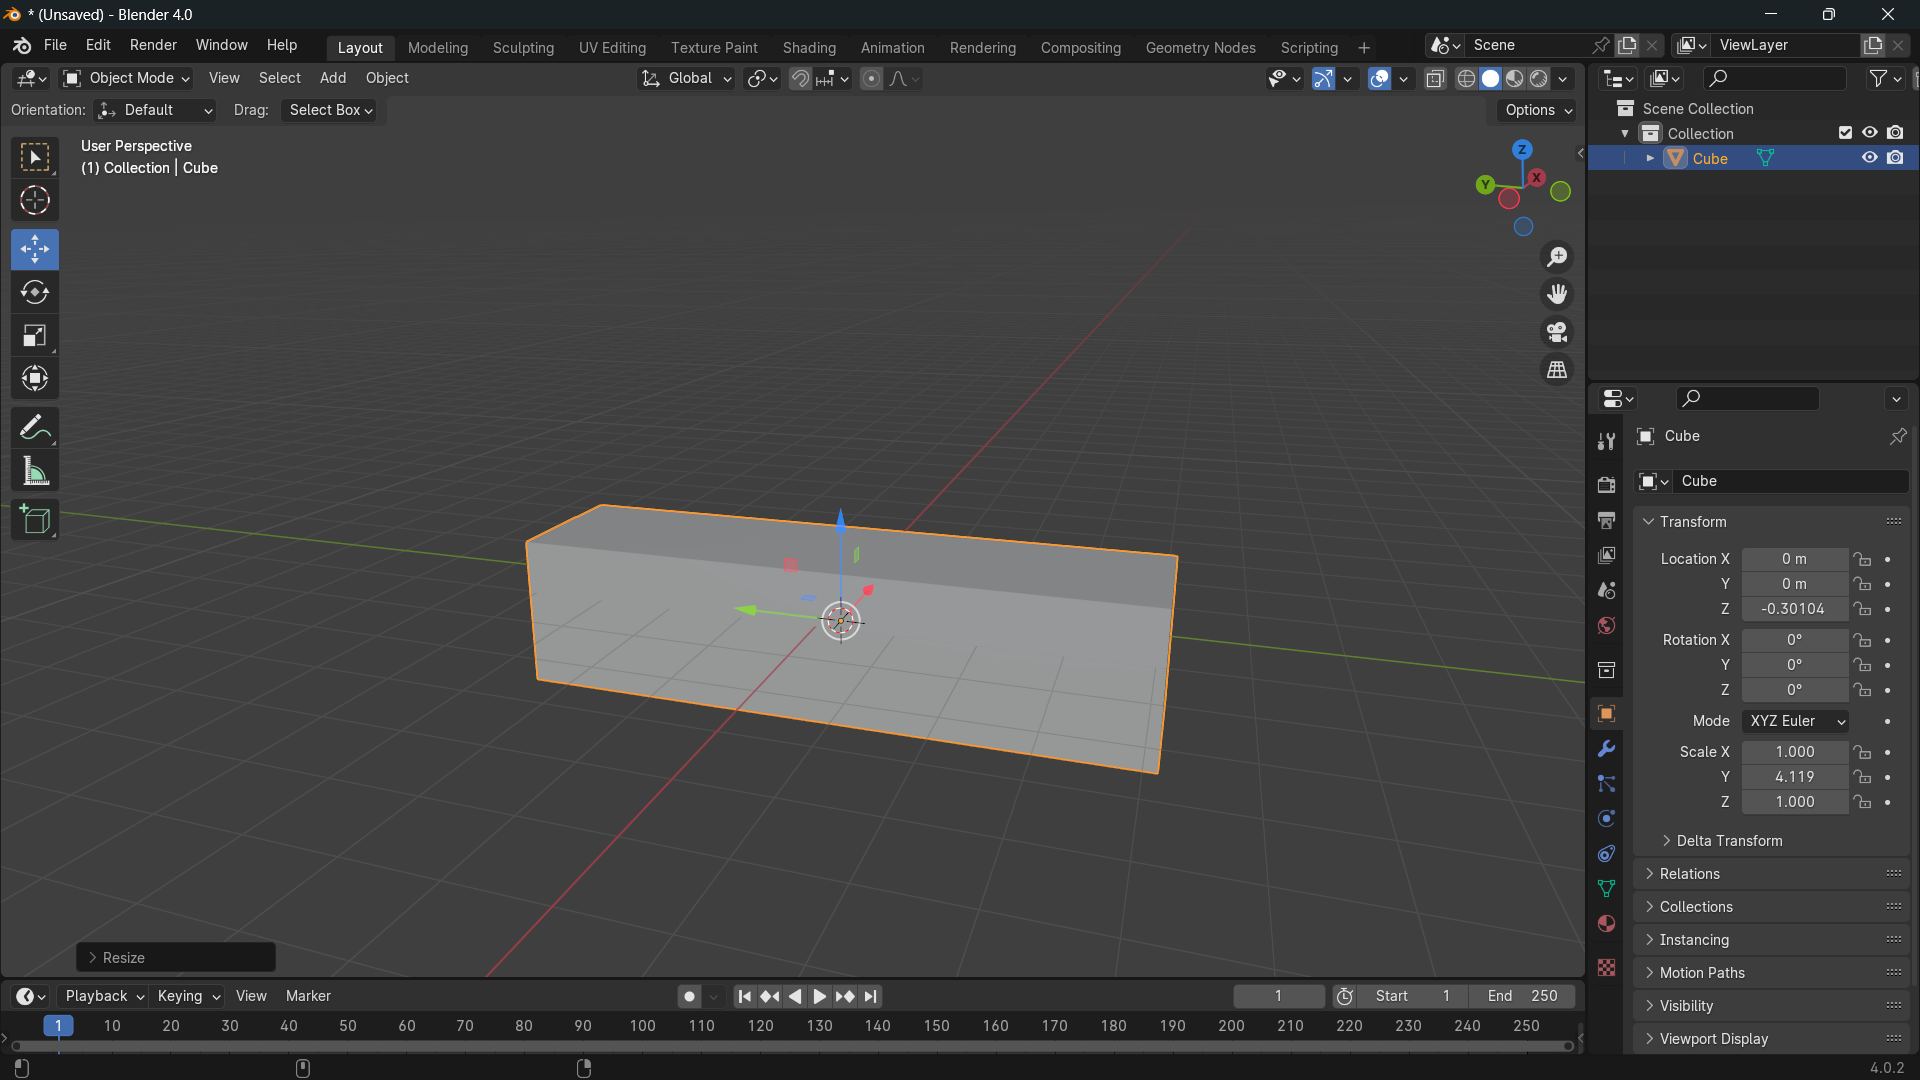Open the Render menu
The image size is (1920, 1080).
(153, 46)
